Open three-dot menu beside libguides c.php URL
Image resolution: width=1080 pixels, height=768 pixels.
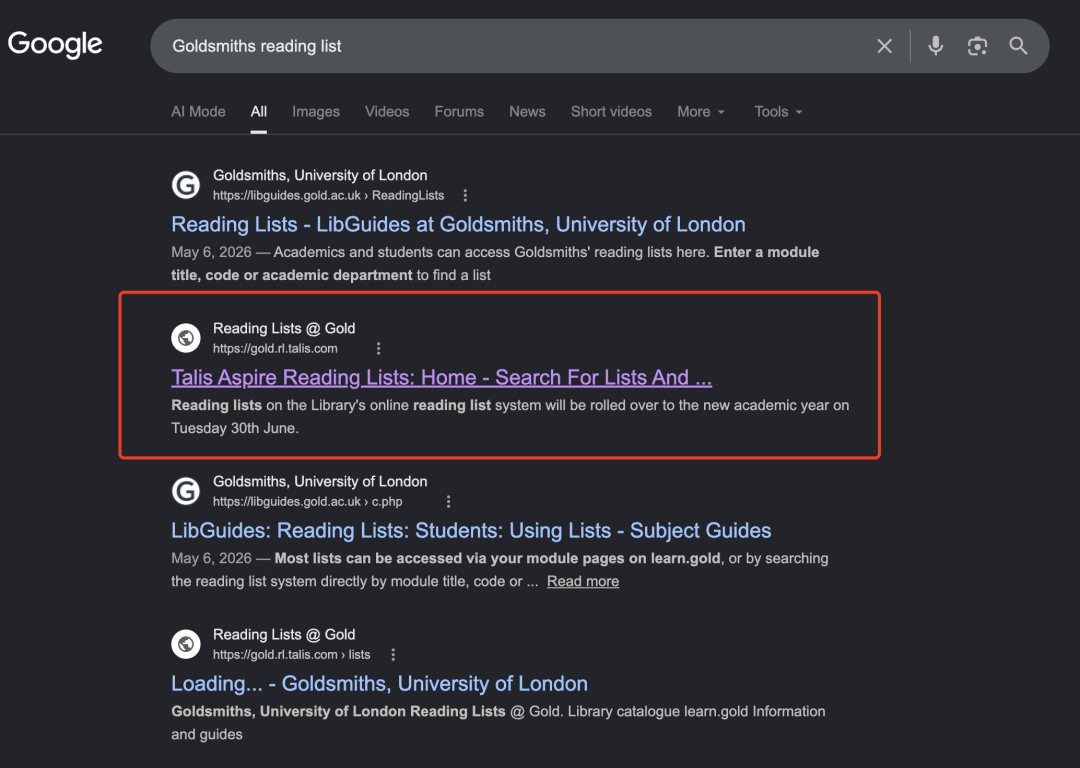click(x=448, y=501)
